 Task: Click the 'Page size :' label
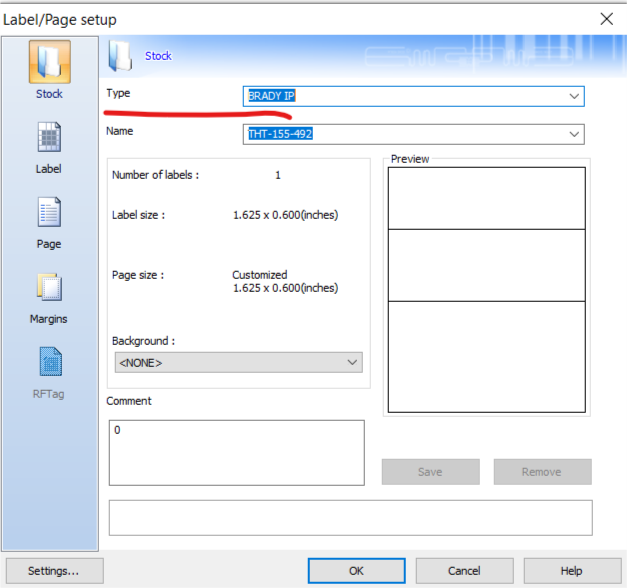138,275
